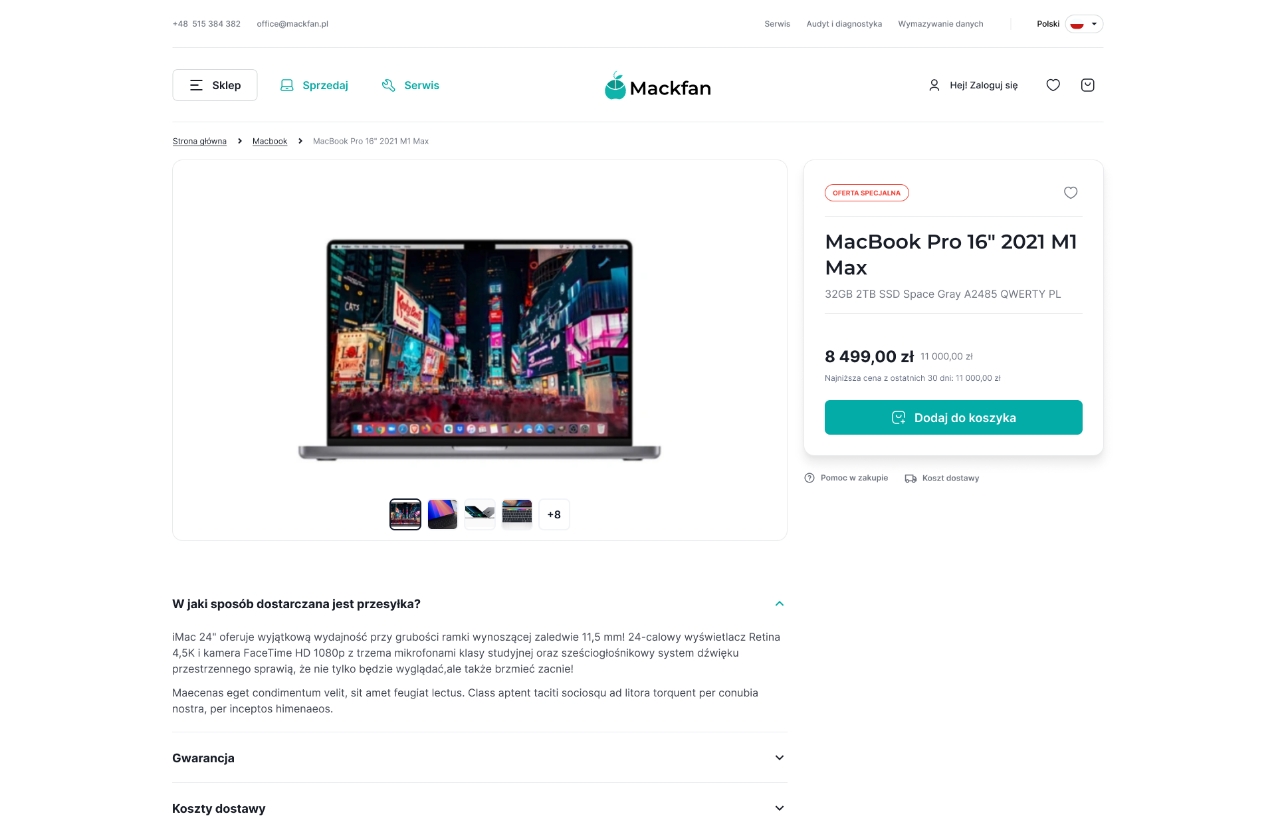
Task: Select the second product thumbnail
Action: click(x=442, y=514)
